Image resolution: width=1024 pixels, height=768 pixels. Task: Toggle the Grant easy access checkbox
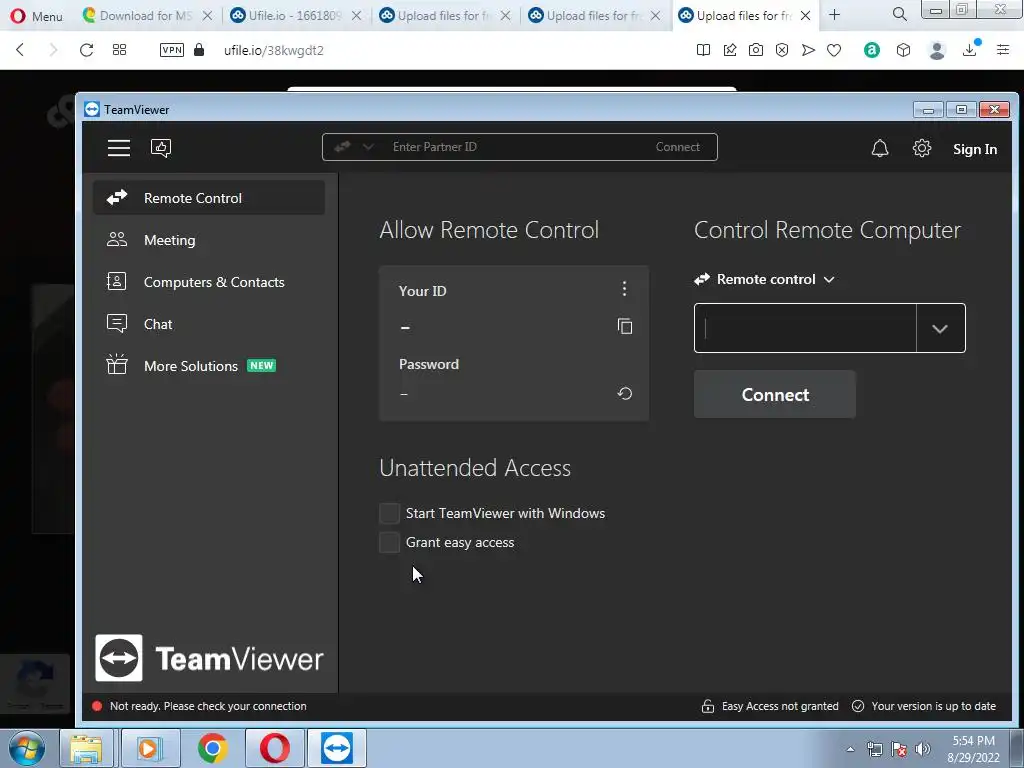click(389, 542)
